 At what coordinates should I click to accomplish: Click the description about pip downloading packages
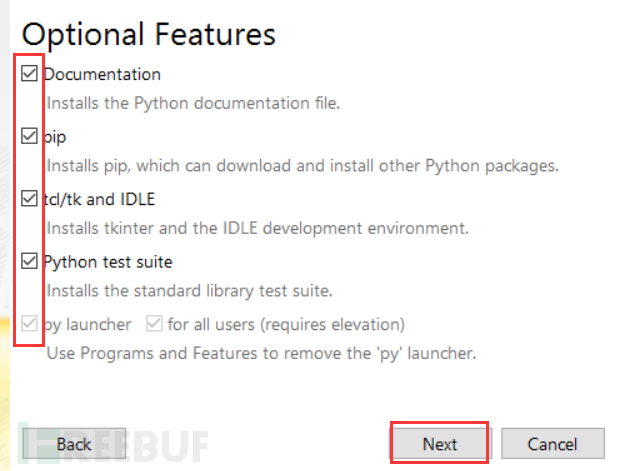(x=303, y=166)
